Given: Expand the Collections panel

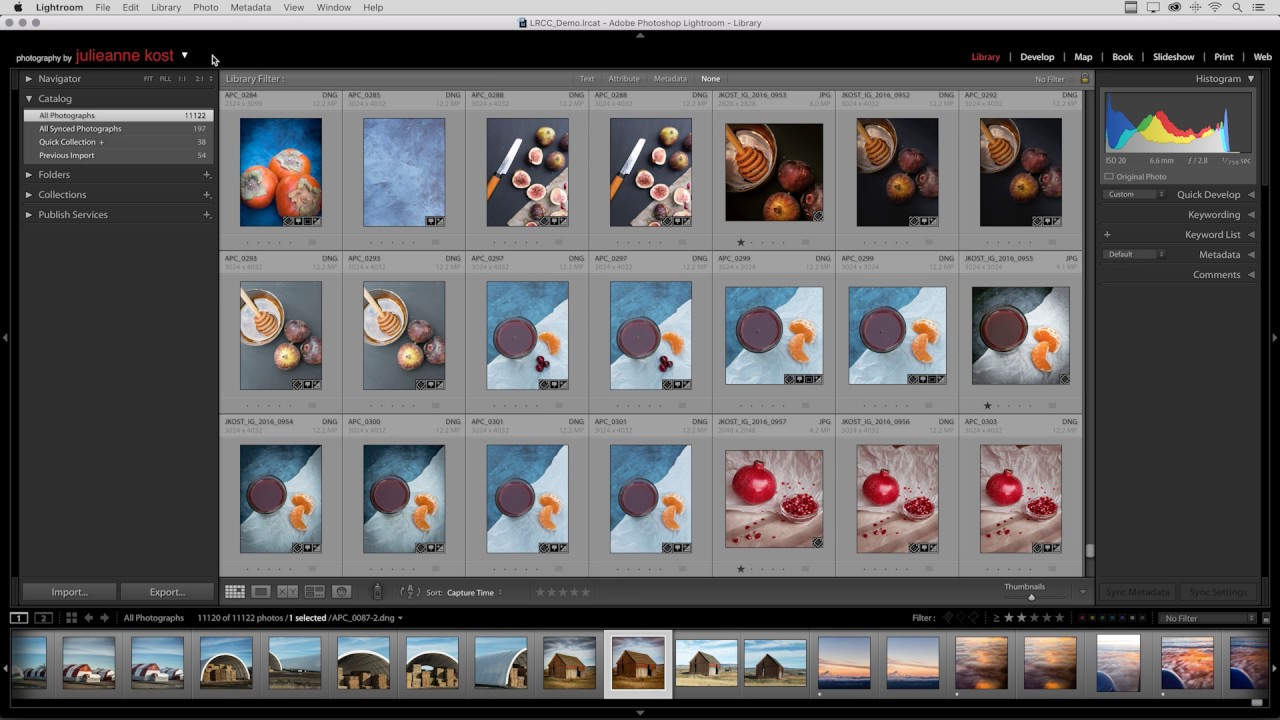Looking at the screenshot, I should coord(29,195).
